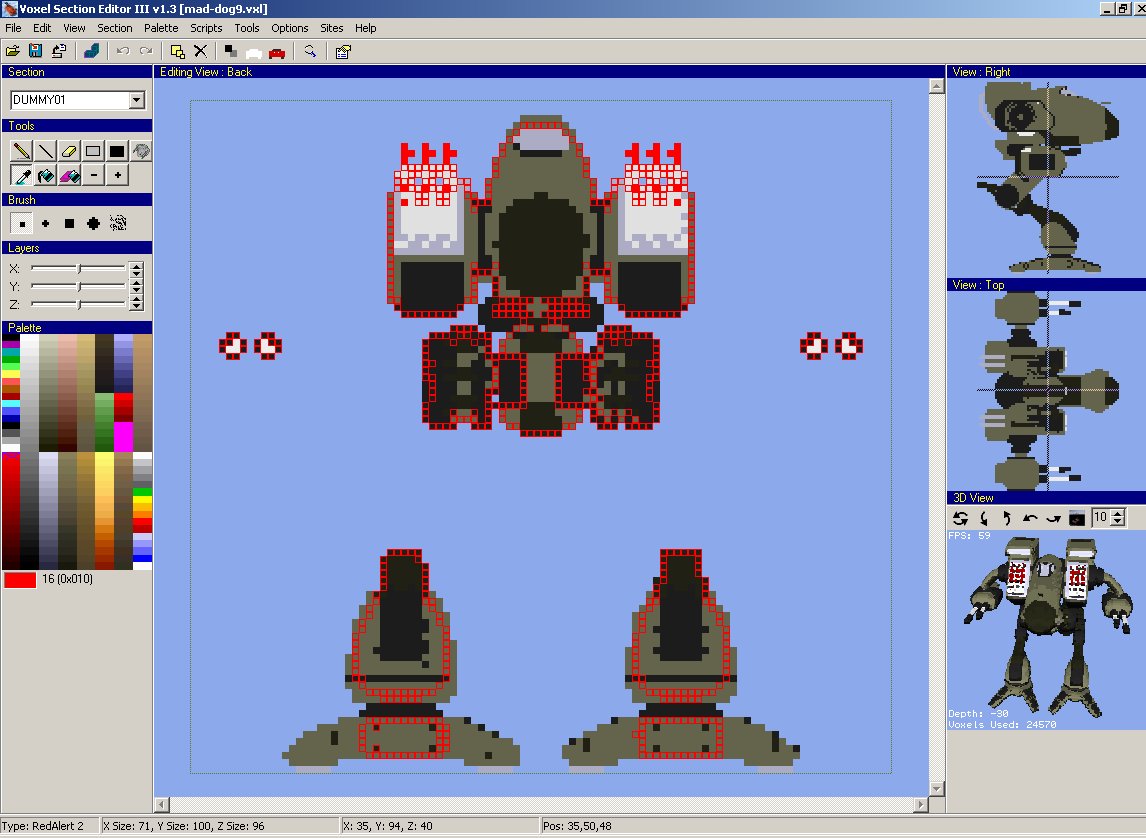This screenshot has height=838, width=1146.
Task: Select the Color Pick (dropper) tool
Action: 22,174
